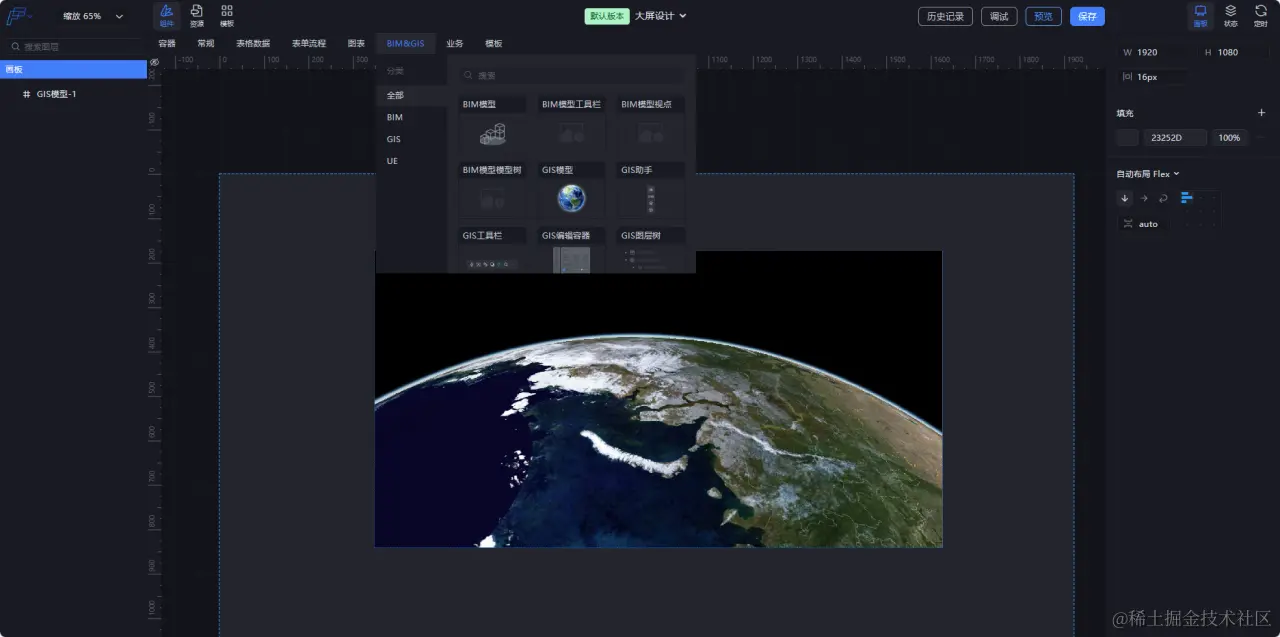Choose the GIS图层树 component

coord(651,250)
